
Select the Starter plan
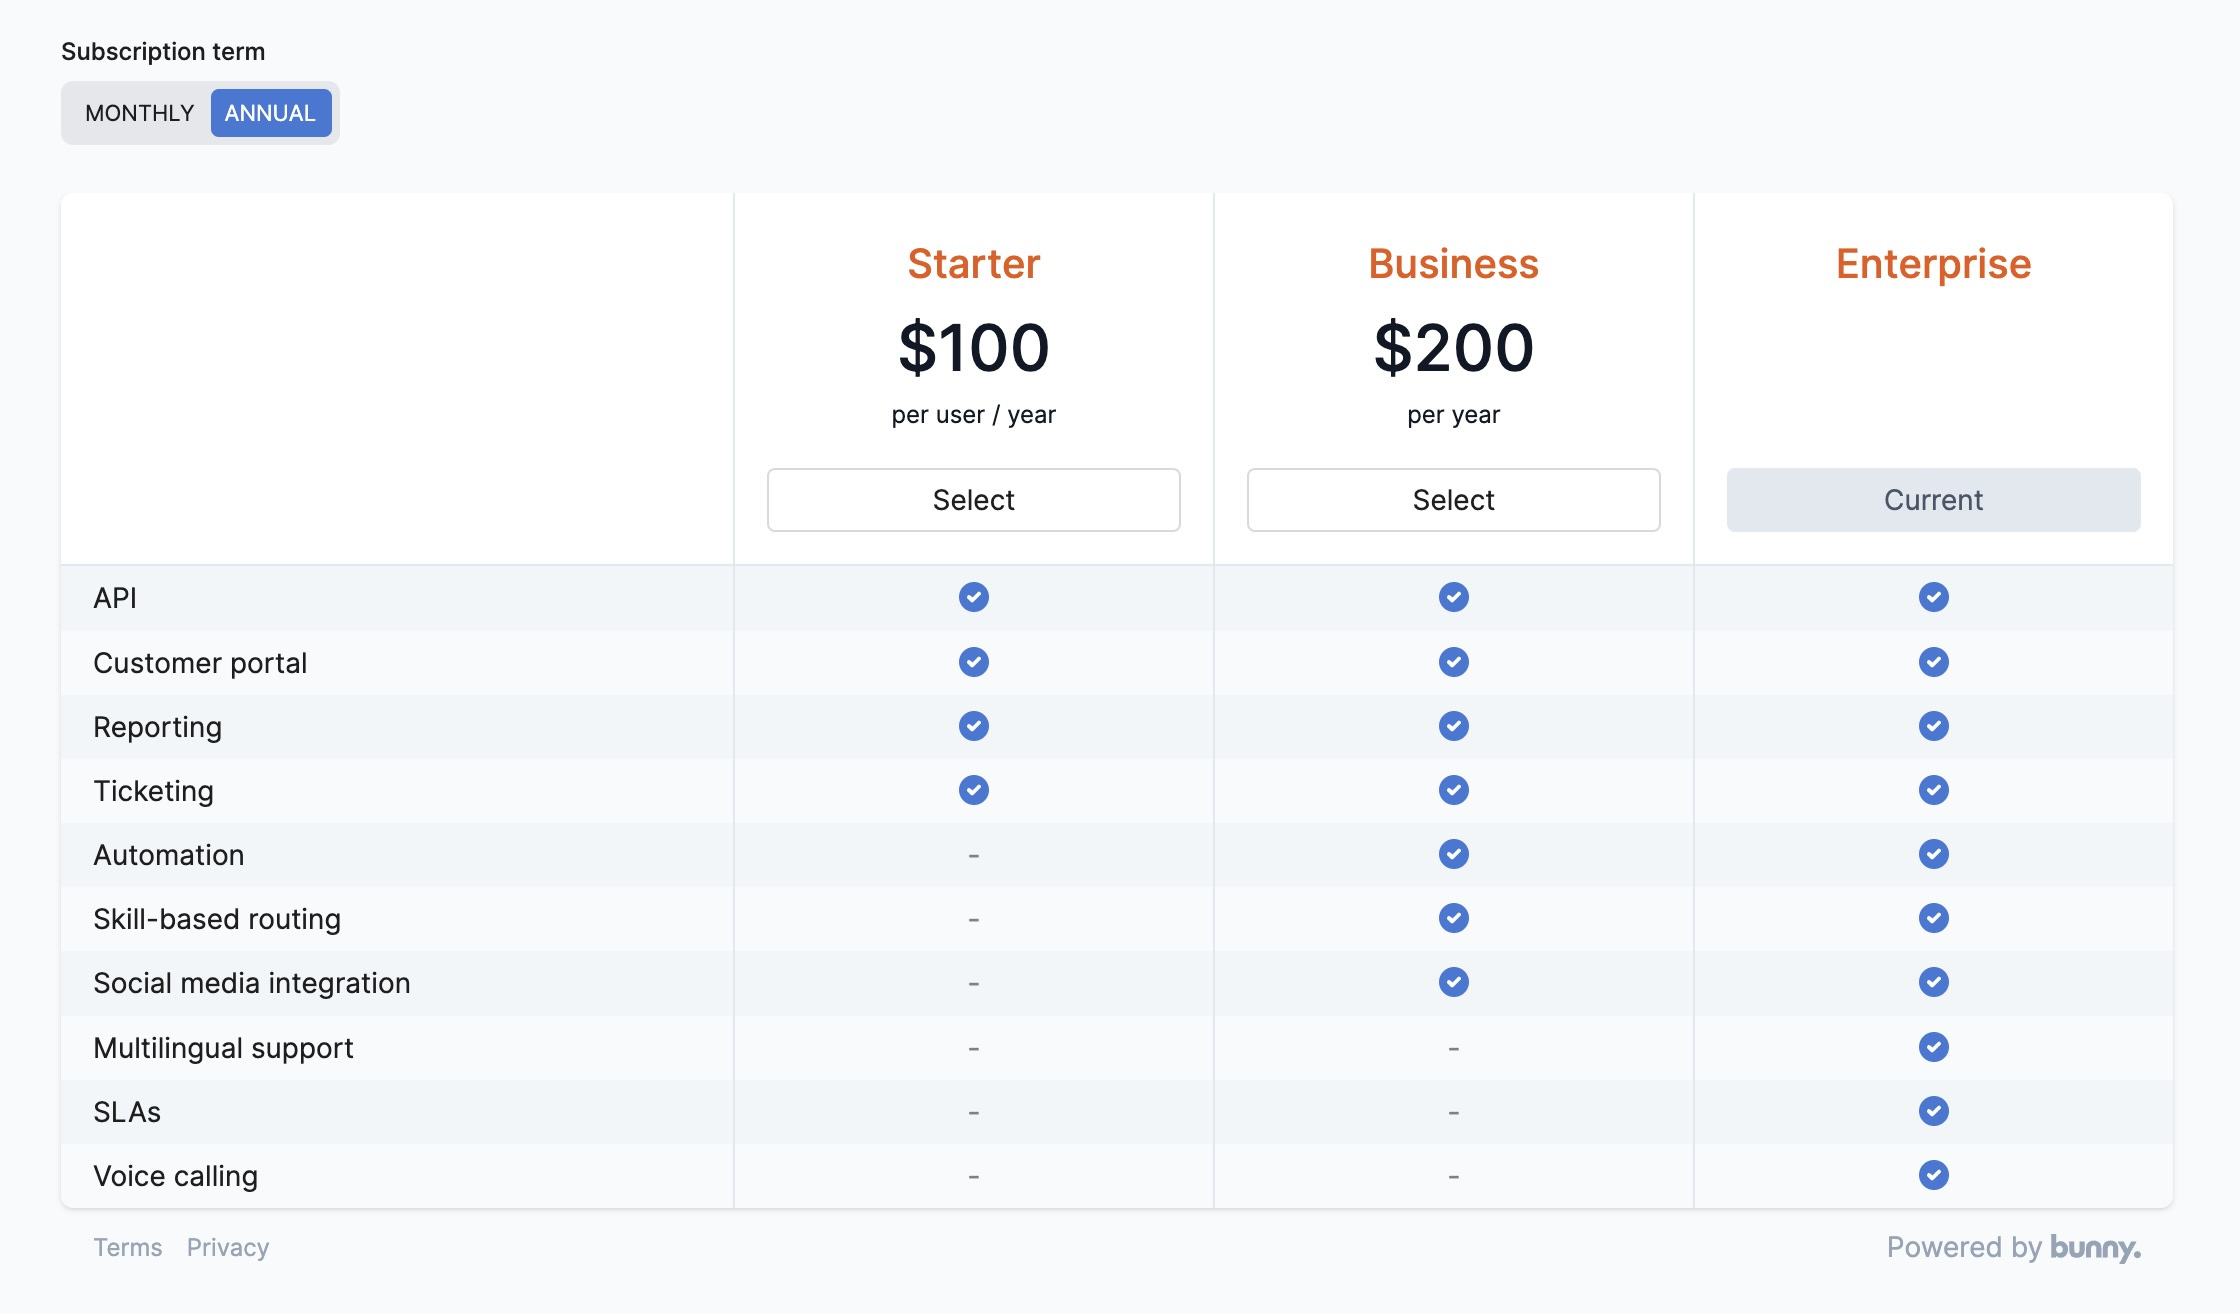(973, 500)
